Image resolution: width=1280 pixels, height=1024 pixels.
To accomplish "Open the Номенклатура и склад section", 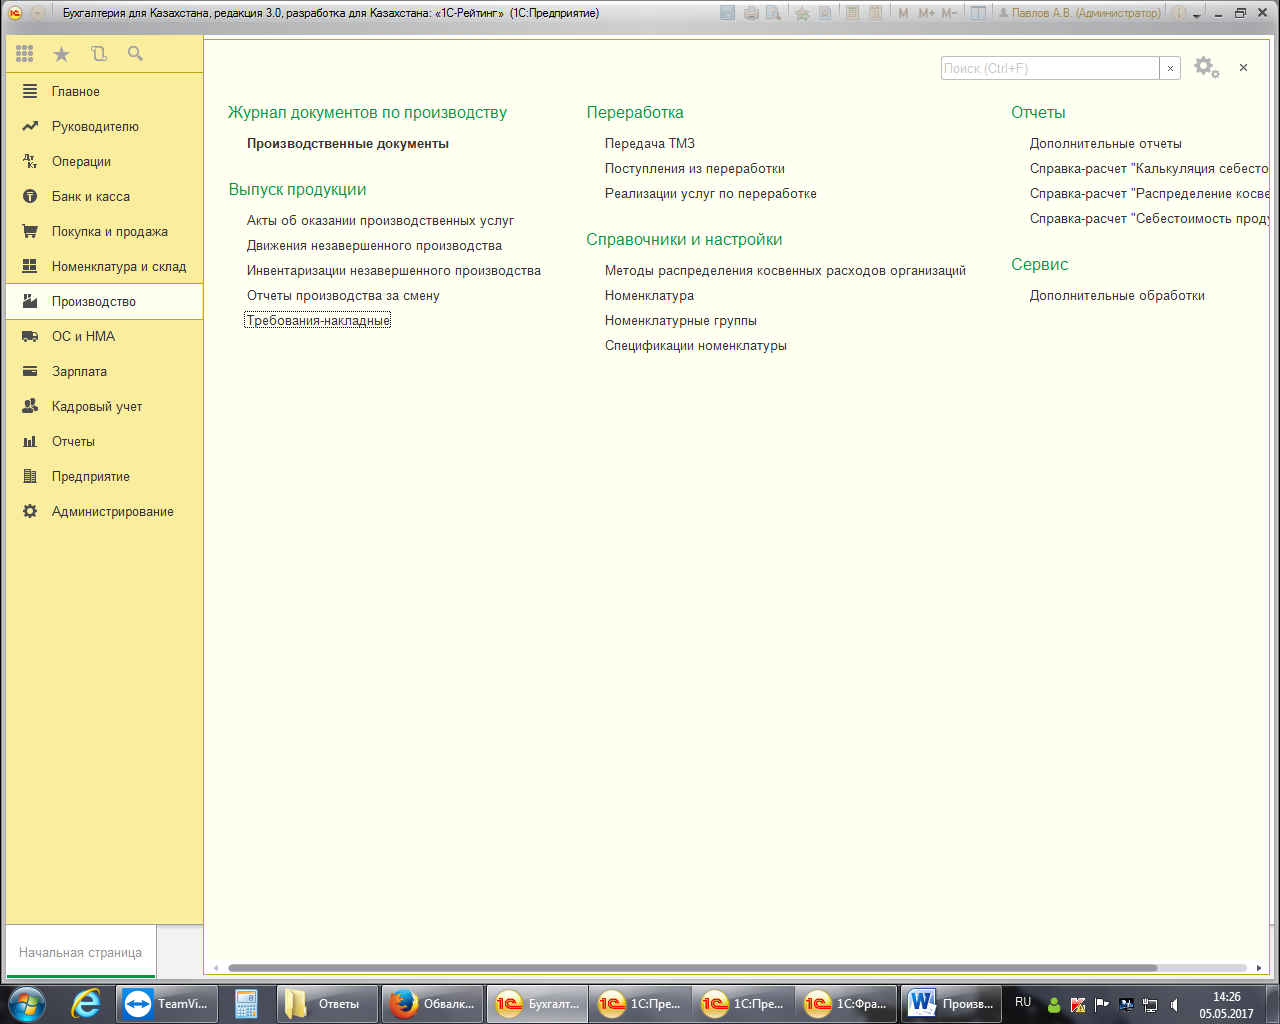I will pyautogui.click(x=104, y=266).
